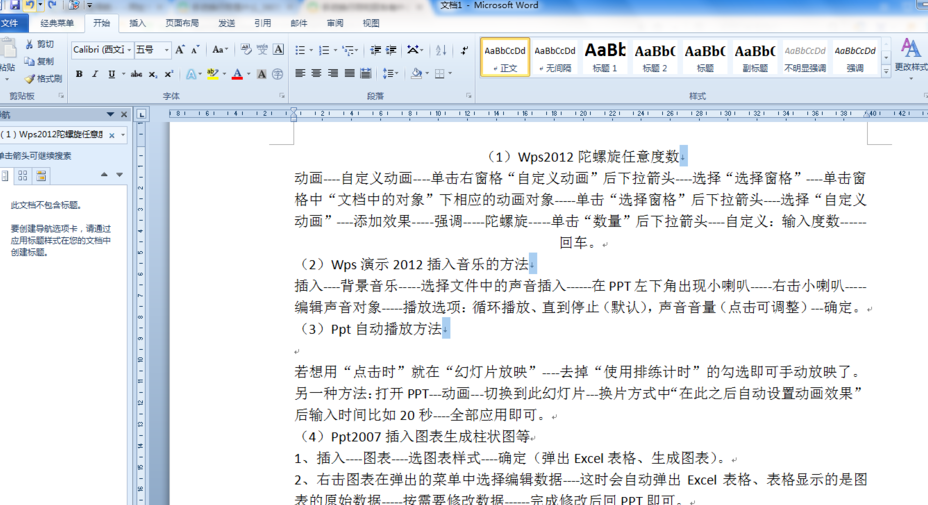The height and width of the screenshot is (505, 928).
Task: Click the Borders grid icon
Action: pyautogui.click(x=440, y=73)
